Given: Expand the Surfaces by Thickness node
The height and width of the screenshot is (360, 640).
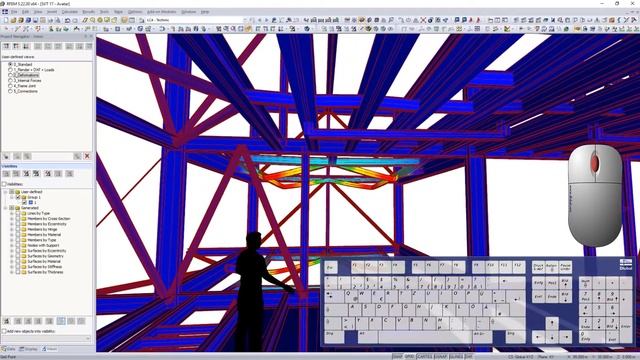Looking at the screenshot, I should (x=12, y=272).
